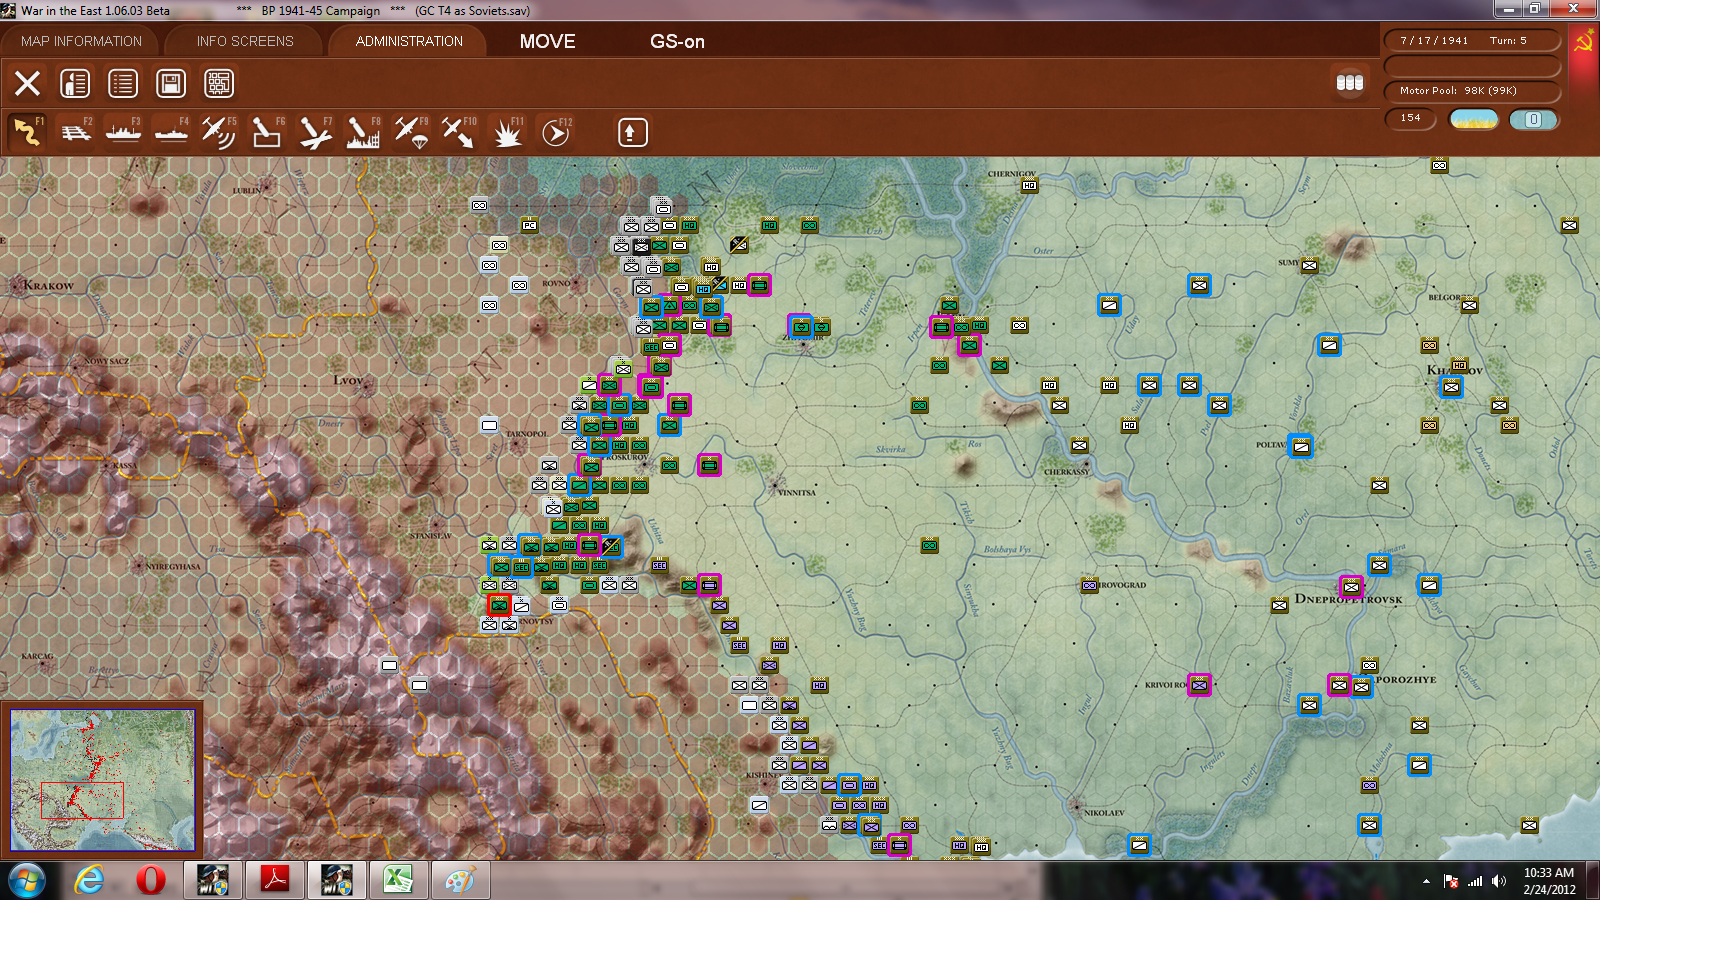Select the F6 bomb unit mode
Screen dimensions: 1710x964
point(267,132)
